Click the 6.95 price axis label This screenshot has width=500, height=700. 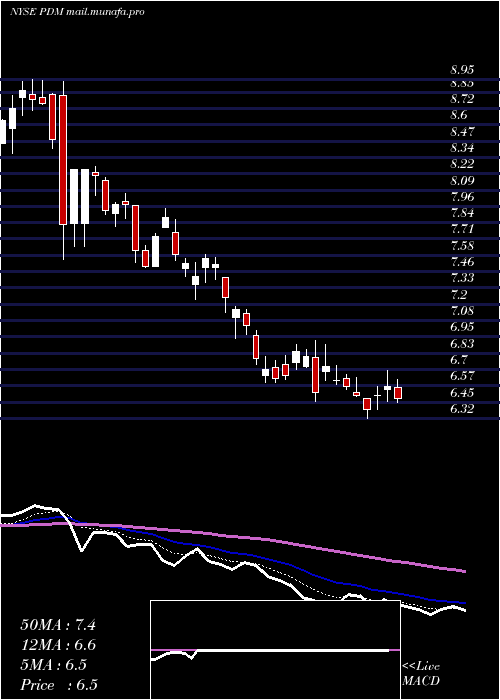462,327
